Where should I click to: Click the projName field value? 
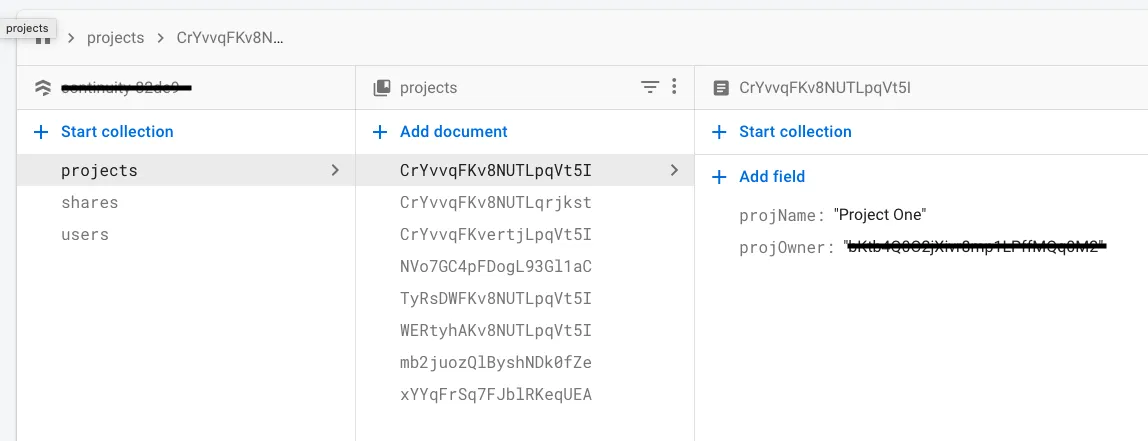pos(880,215)
